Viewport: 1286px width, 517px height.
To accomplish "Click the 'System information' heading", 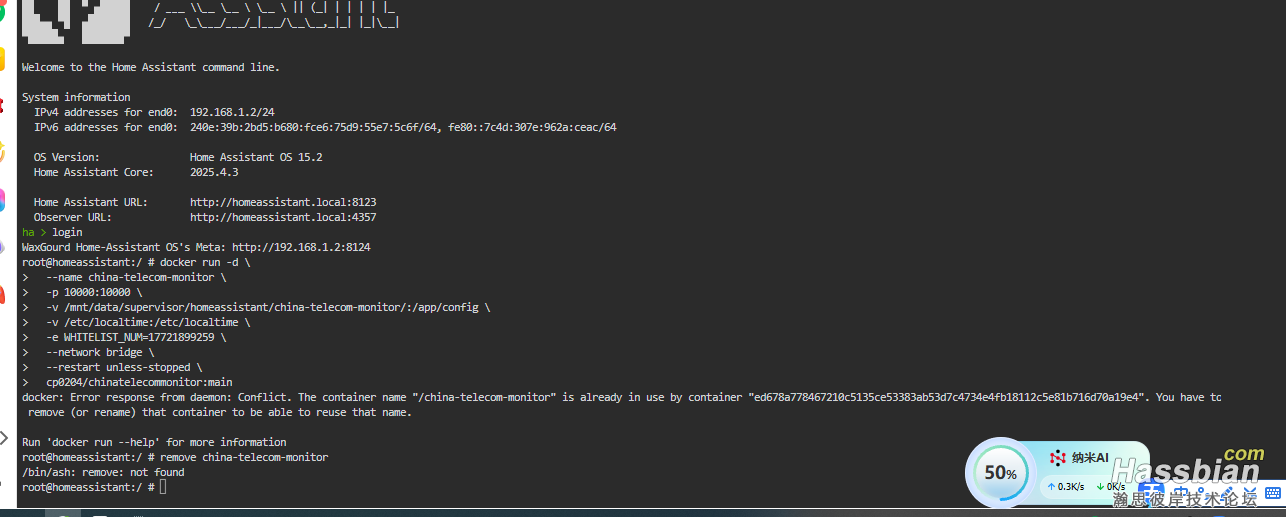I will point(76,97).
